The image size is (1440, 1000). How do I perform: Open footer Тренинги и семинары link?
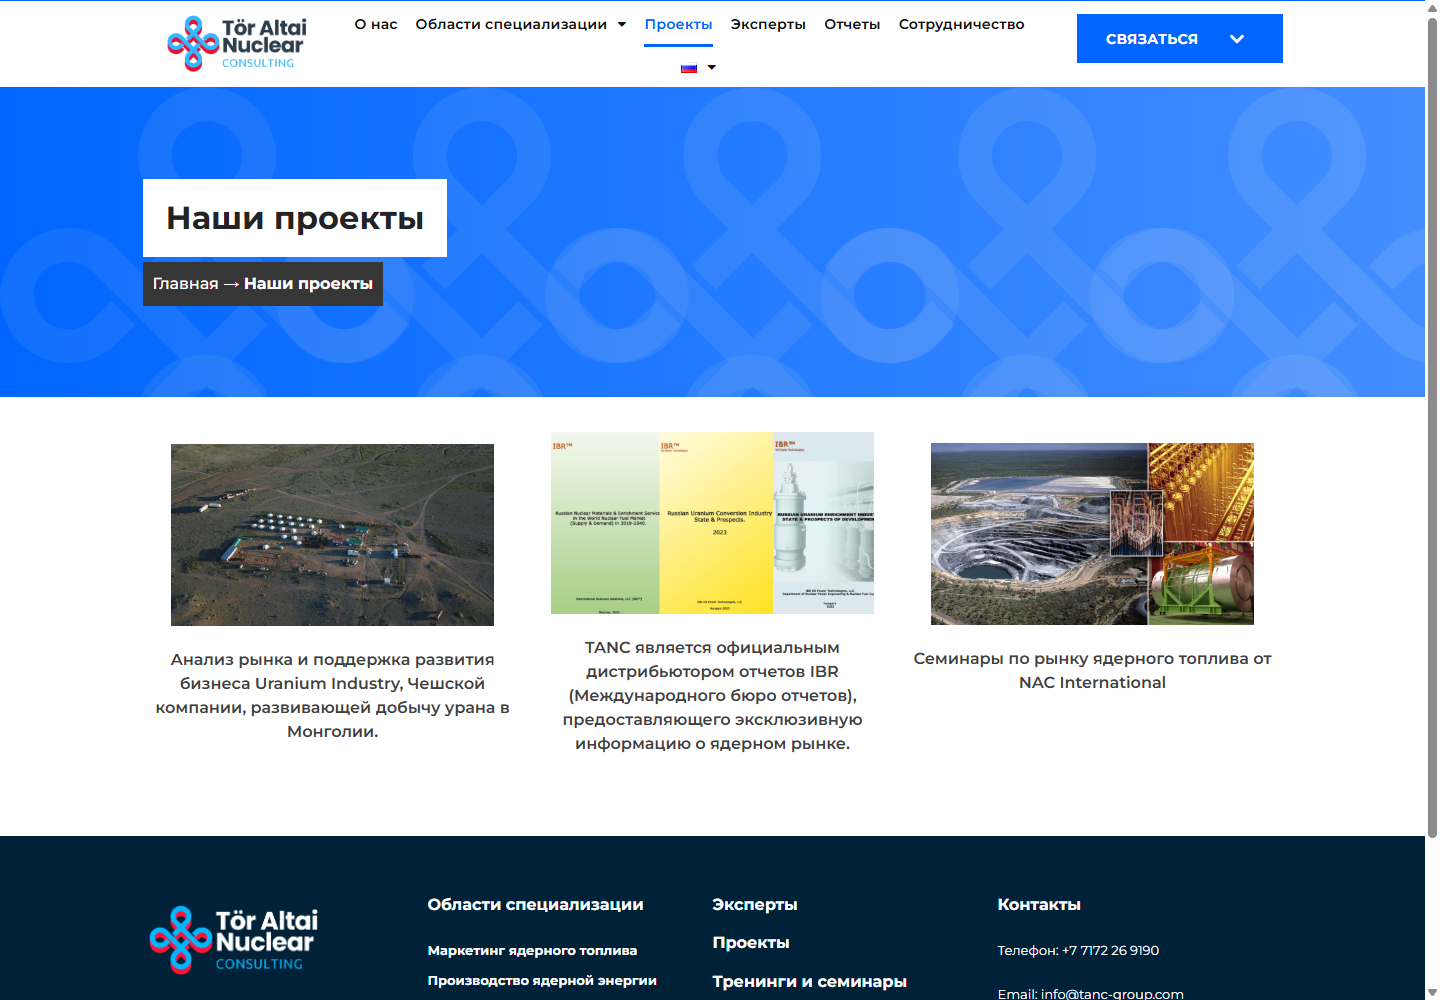[x=809, y=982]
